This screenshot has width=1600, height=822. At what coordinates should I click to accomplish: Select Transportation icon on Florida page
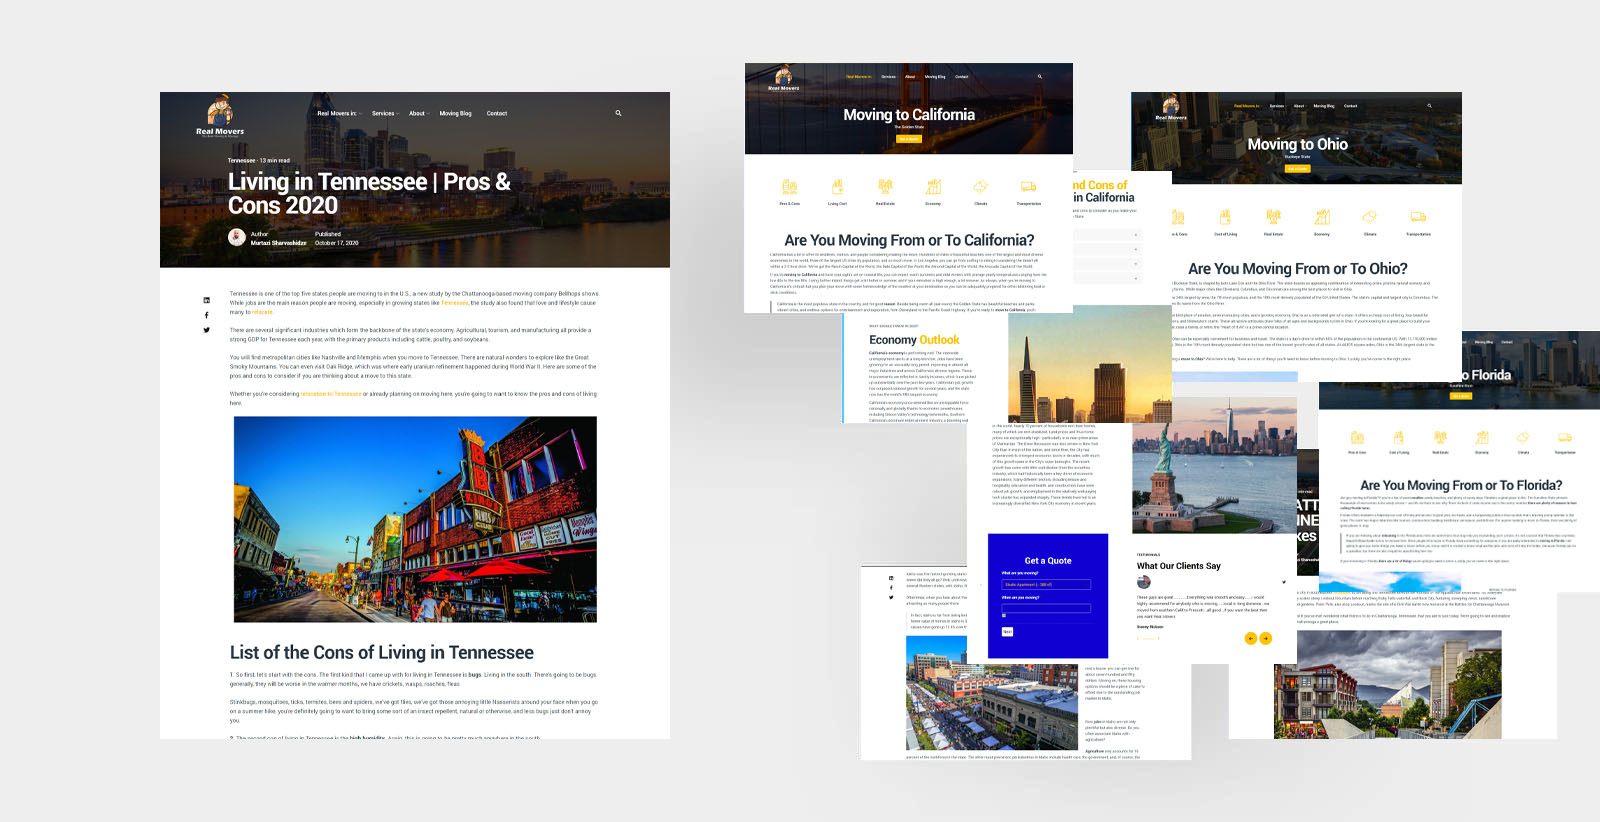tap(1565, 437)
